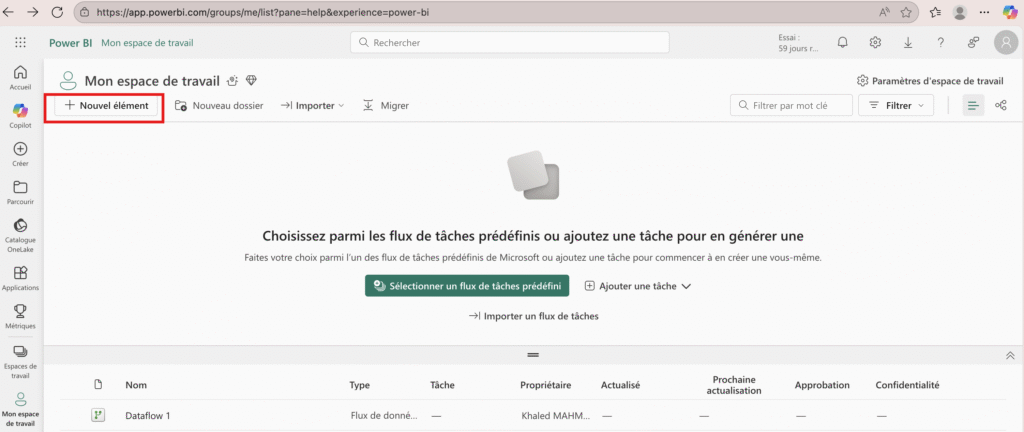Screen dimensions: 1024x432
Task: Click Dataflow 1 item type icon
Action: [x=98, y=415]
